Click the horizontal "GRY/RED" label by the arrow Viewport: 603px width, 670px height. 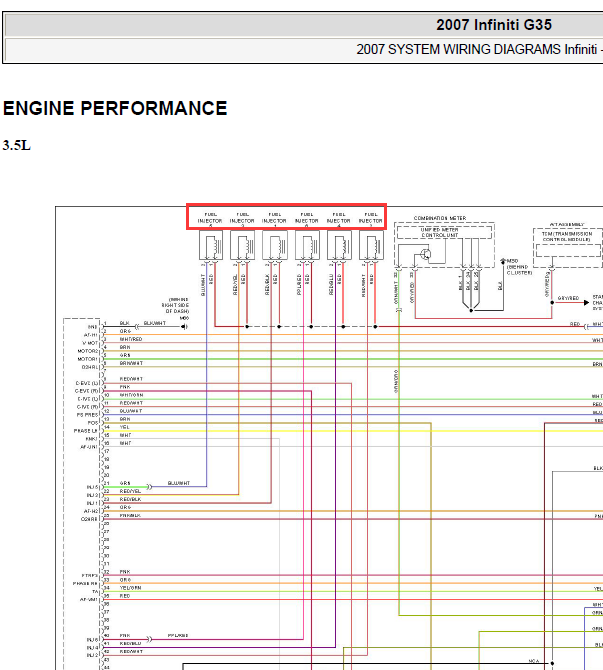(x=568, y=298)
